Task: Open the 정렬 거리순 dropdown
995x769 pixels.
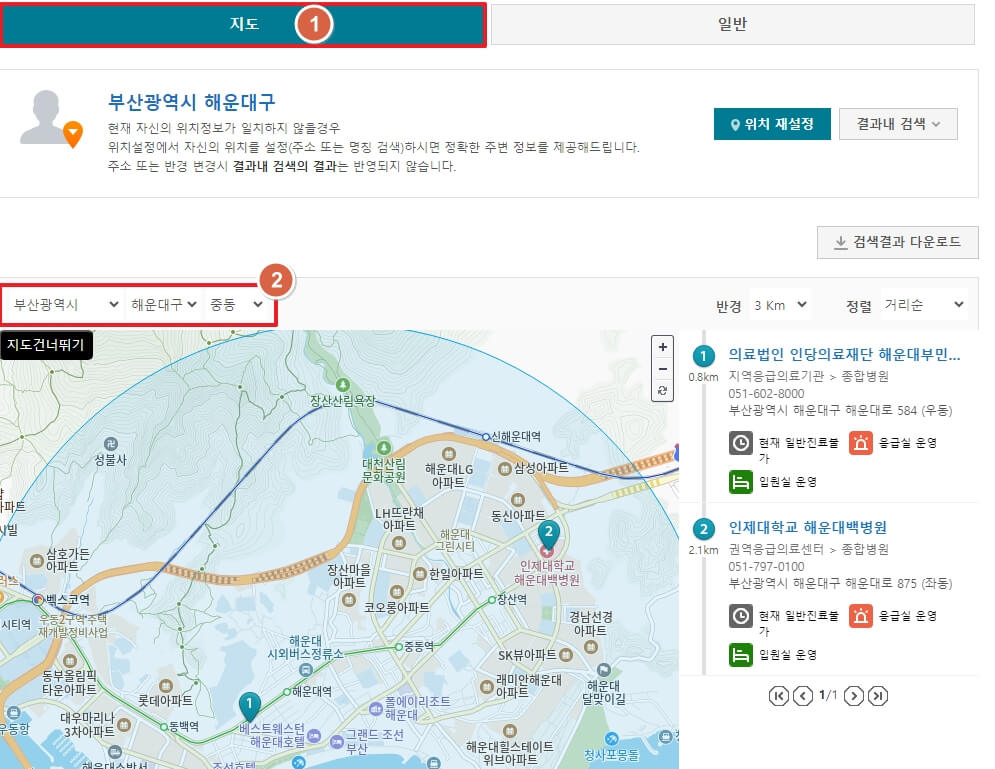Action: [x=924, y=305]
